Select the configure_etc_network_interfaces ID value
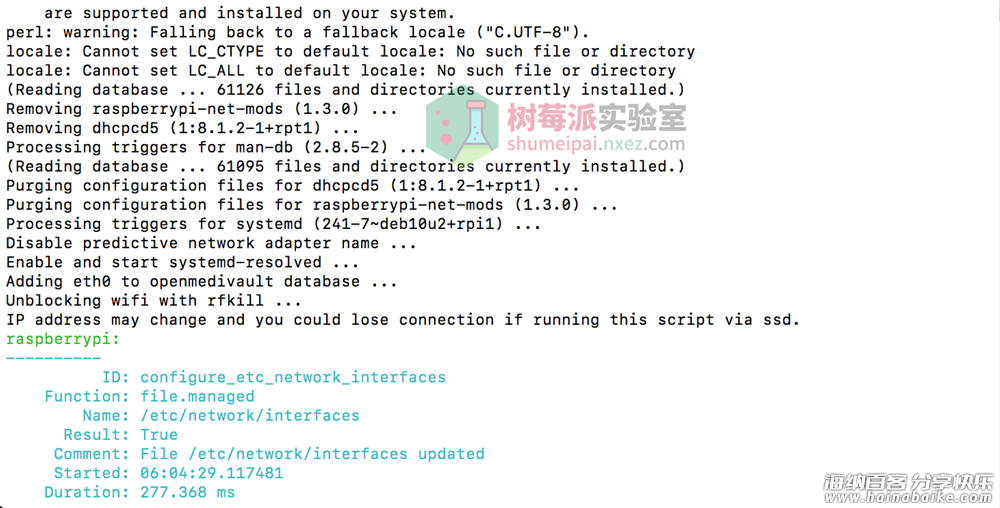 [293, 377]
